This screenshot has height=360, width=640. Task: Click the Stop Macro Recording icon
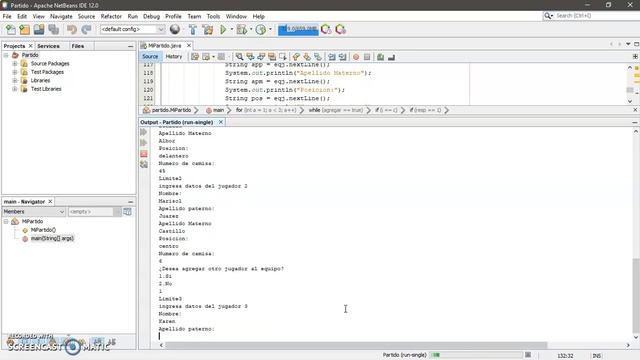(x=367, y=57)
